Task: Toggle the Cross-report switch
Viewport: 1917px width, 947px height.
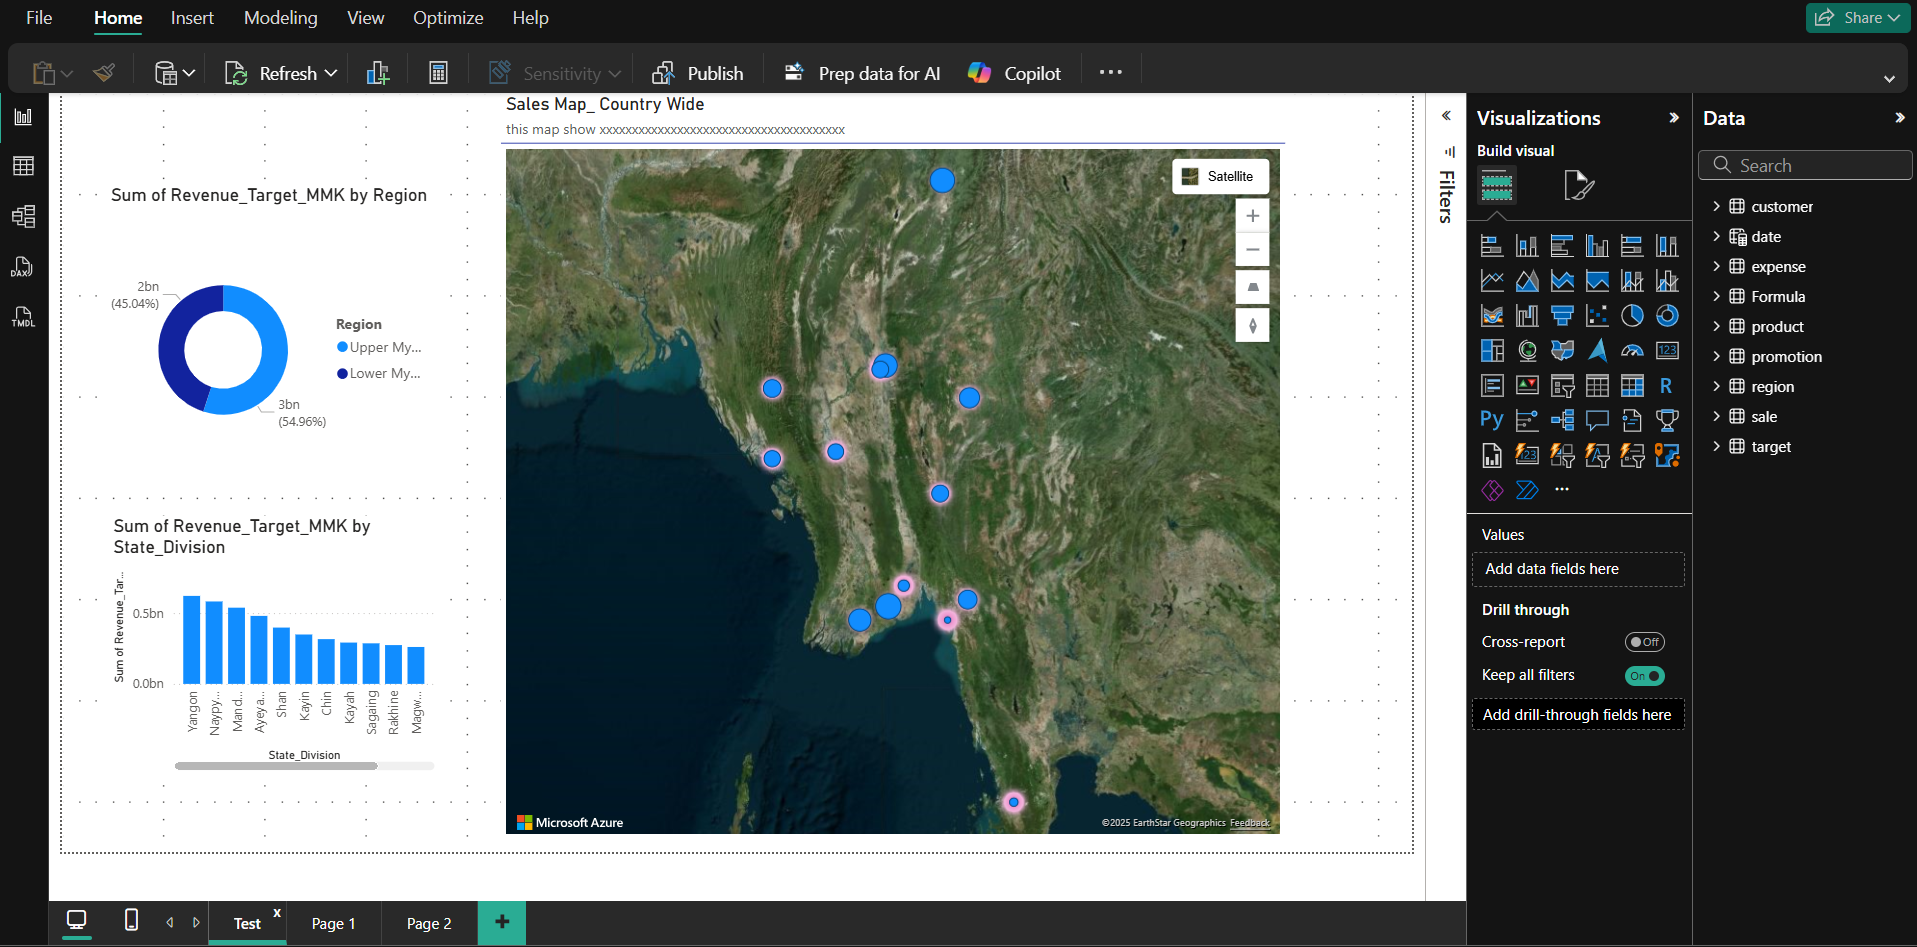Action: point(1644,642)
